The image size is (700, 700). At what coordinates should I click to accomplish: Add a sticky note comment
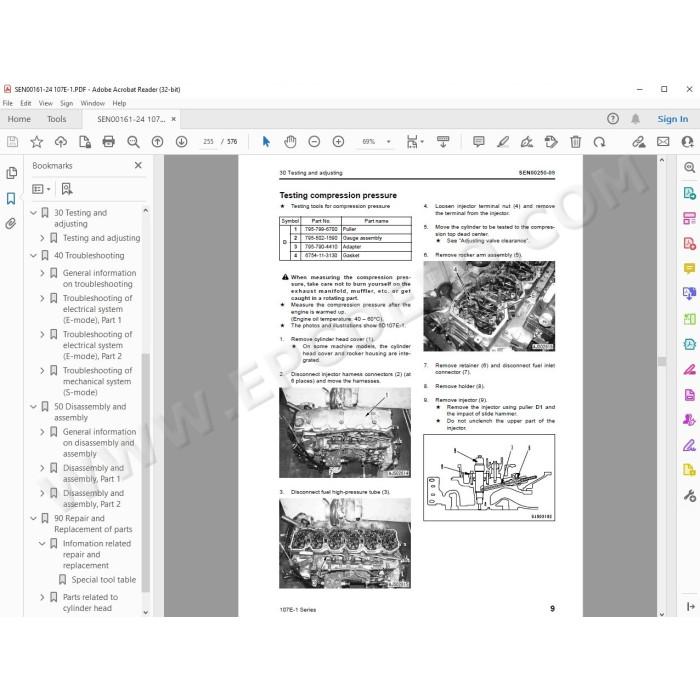(479, 142)
